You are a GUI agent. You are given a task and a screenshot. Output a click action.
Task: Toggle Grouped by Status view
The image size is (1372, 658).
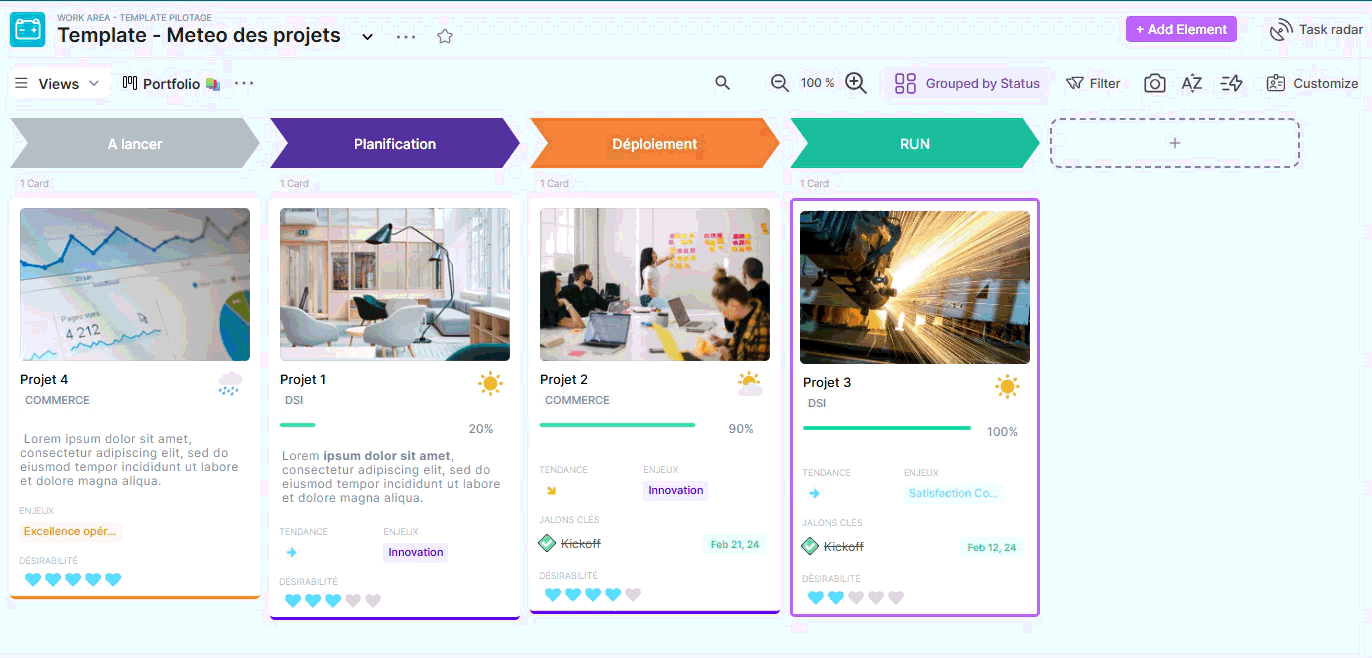(967, 83)
